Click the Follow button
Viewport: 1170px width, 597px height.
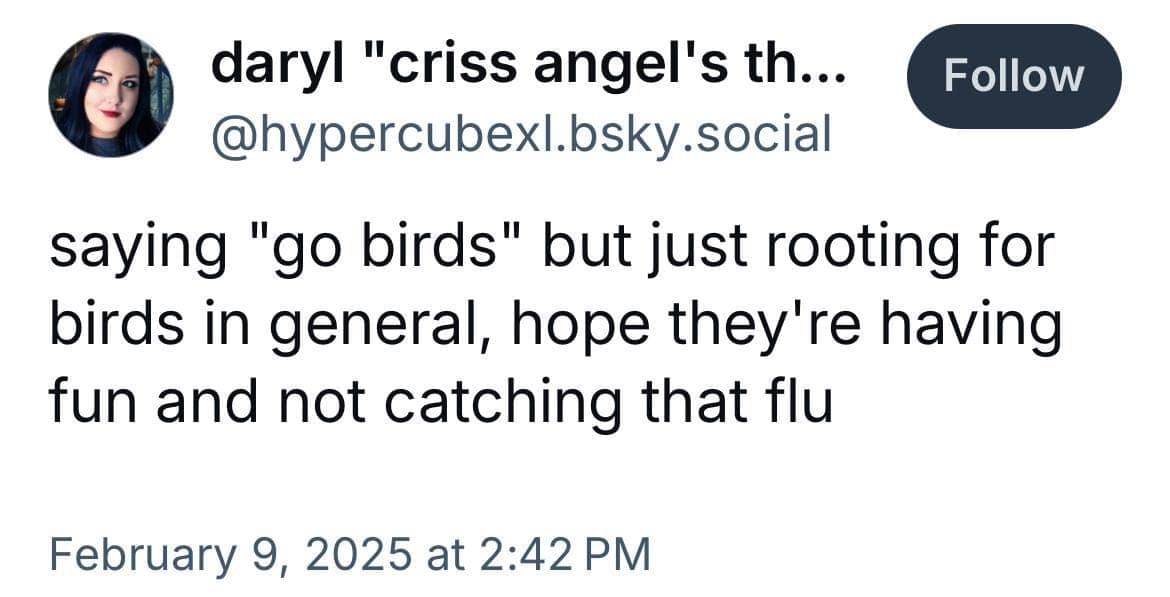1013,76
